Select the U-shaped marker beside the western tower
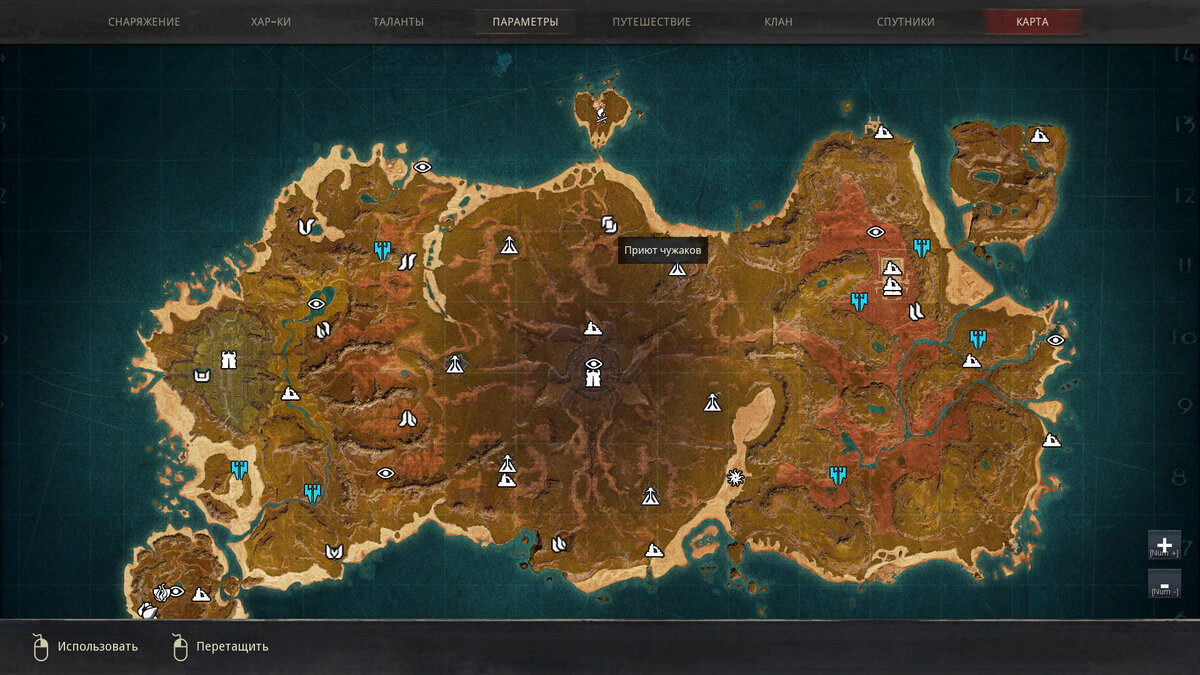This screenshot has width=1200, height=675. click(x=202, y=375)
